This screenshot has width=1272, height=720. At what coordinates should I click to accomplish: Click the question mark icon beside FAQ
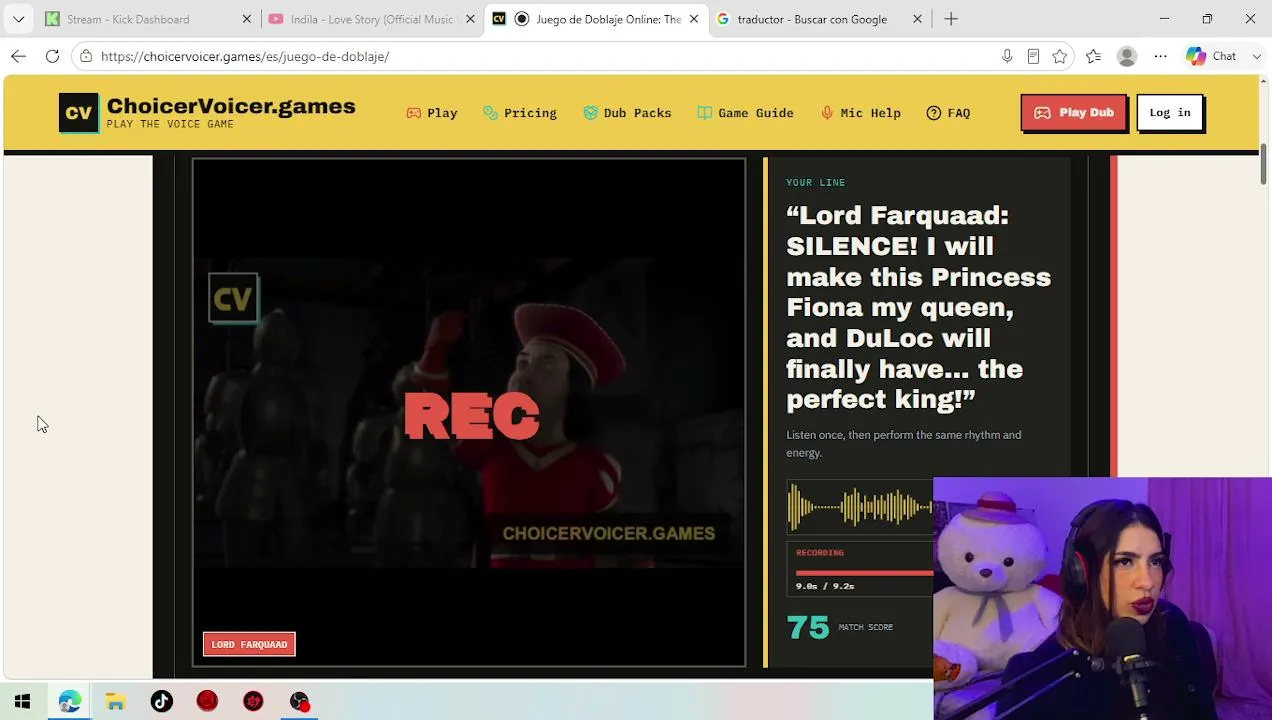pos(933,113)
